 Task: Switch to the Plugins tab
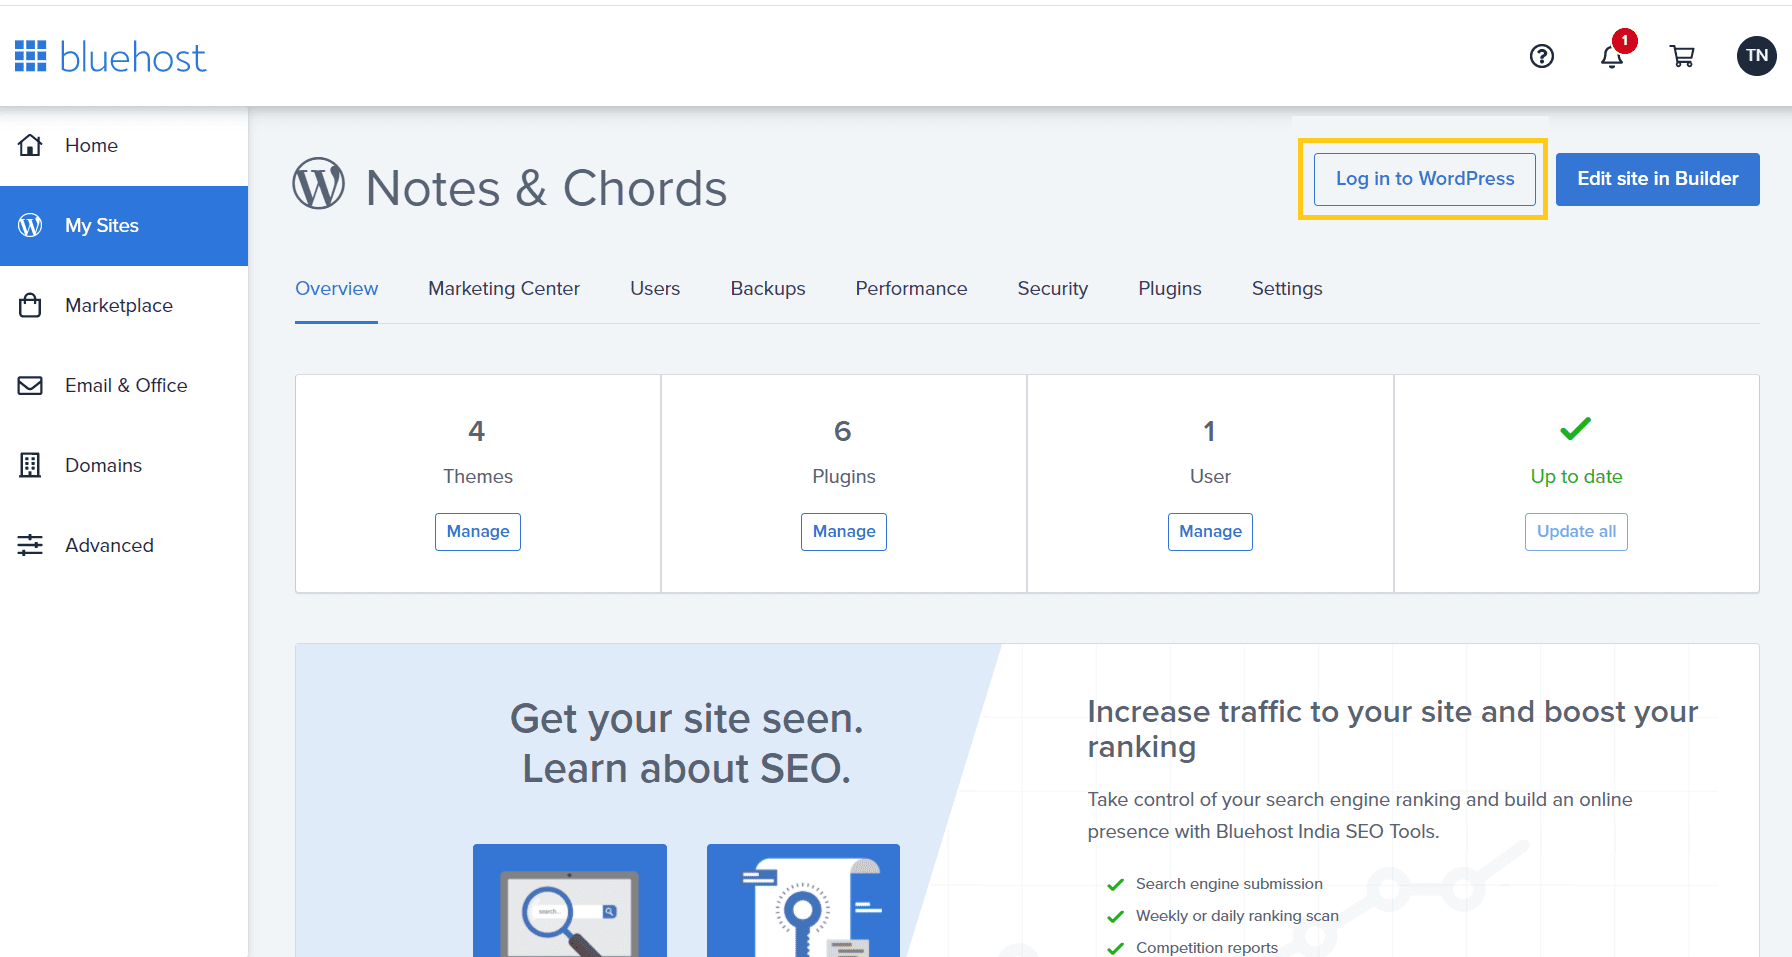point(1170,288)
